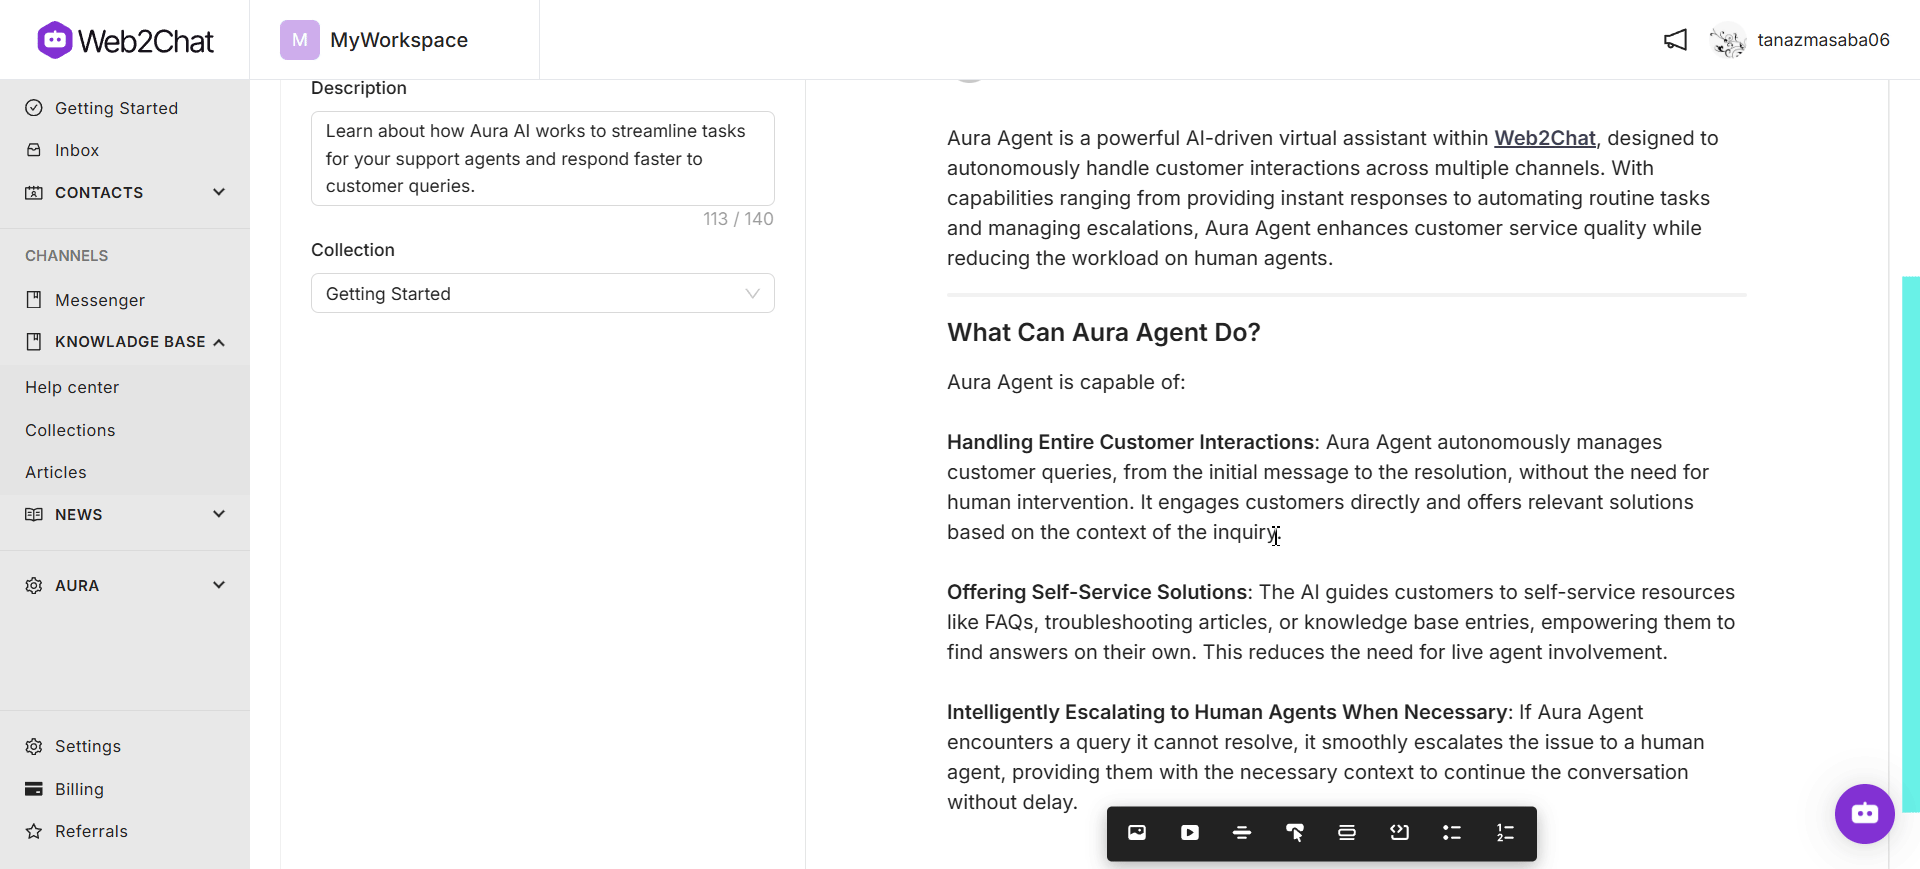Viewport: 1920px width, 869px height.
Task: Click the text Aura Agent is capable of:
Action: [x=1066, y=382]
